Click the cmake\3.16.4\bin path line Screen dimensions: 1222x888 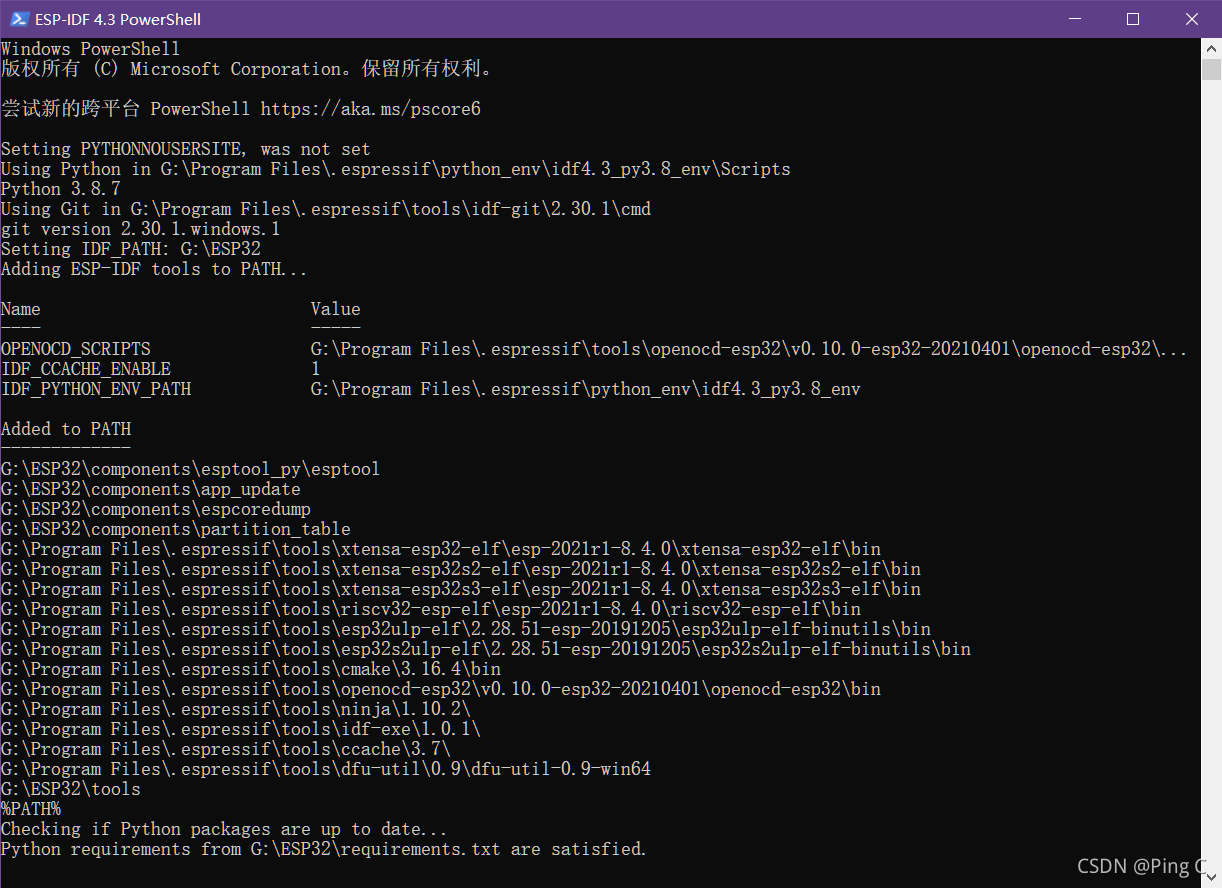[x=251, y=669]
